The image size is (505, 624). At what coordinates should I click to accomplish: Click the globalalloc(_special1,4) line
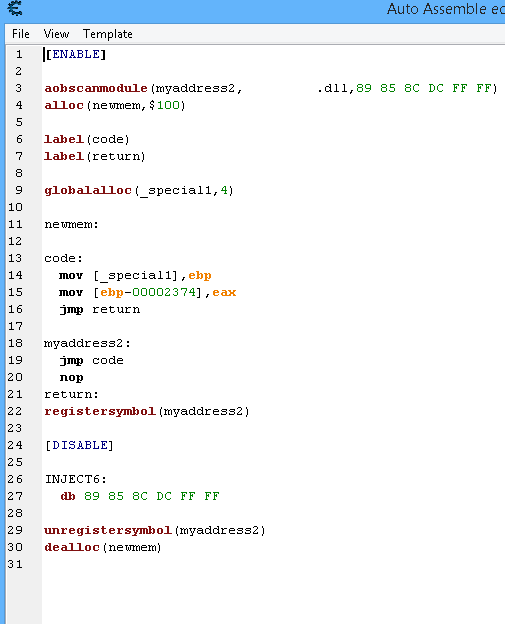[139, 190]
